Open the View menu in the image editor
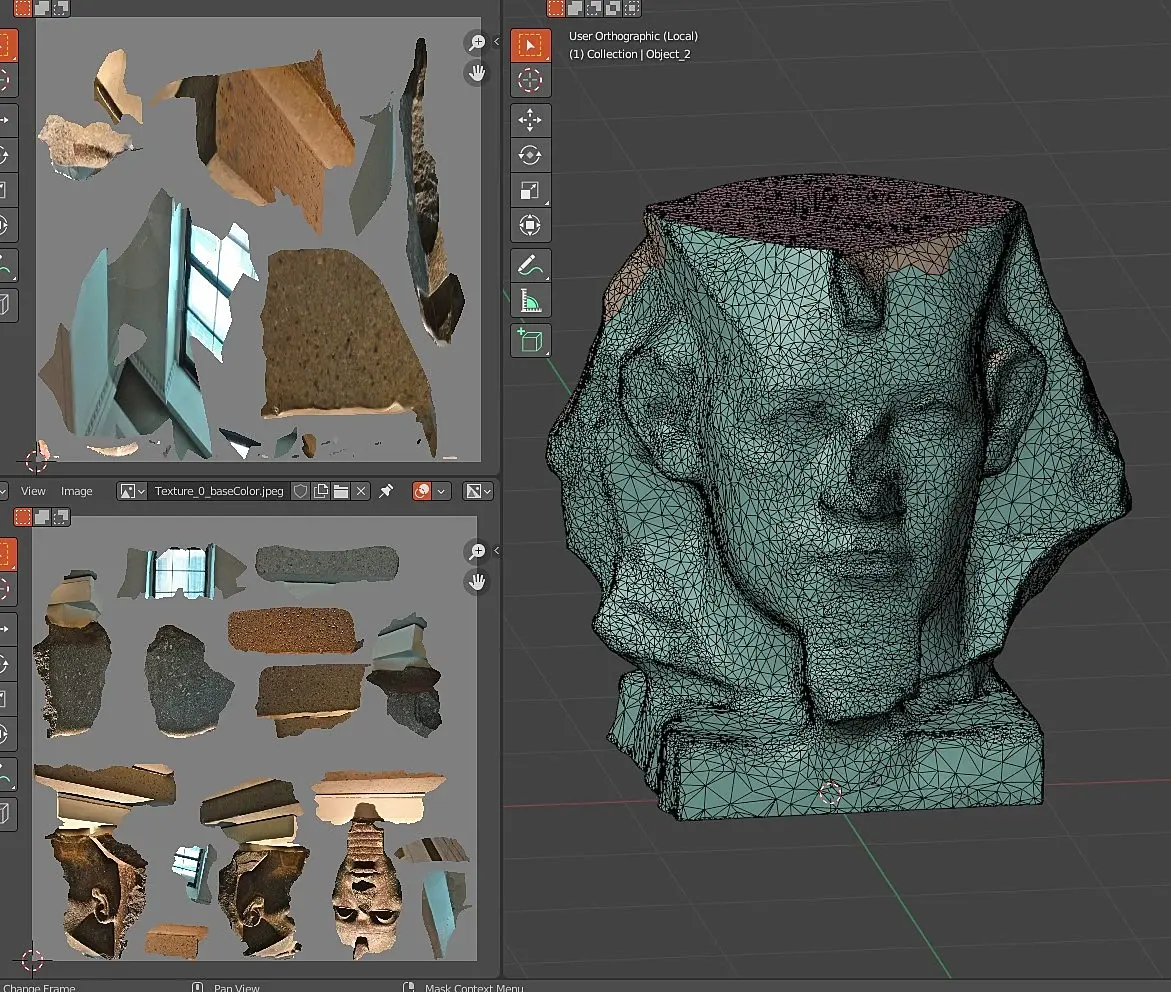This screenshot has height=992, width=1171. pyautogui.click(x=33, y=491)
